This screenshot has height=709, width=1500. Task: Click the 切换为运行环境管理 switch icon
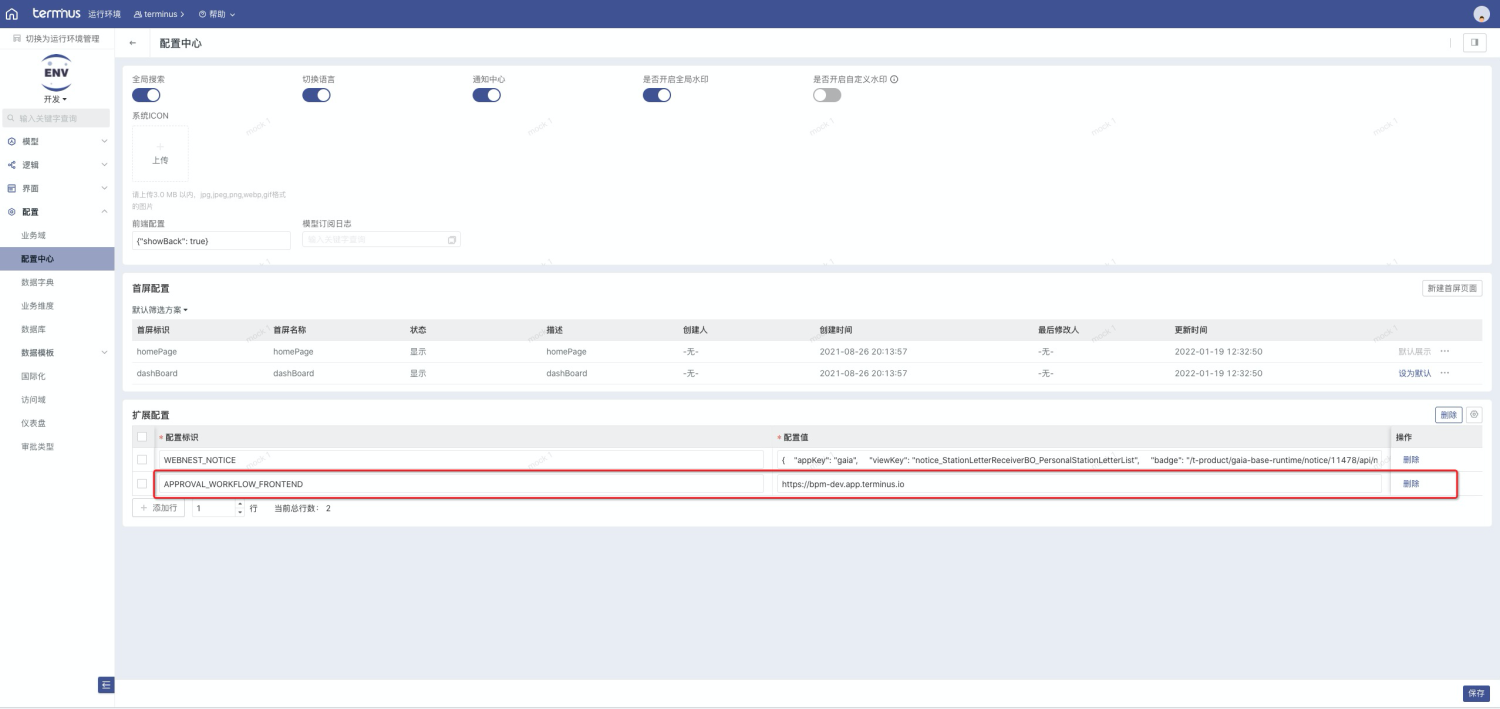click(17, 38)
